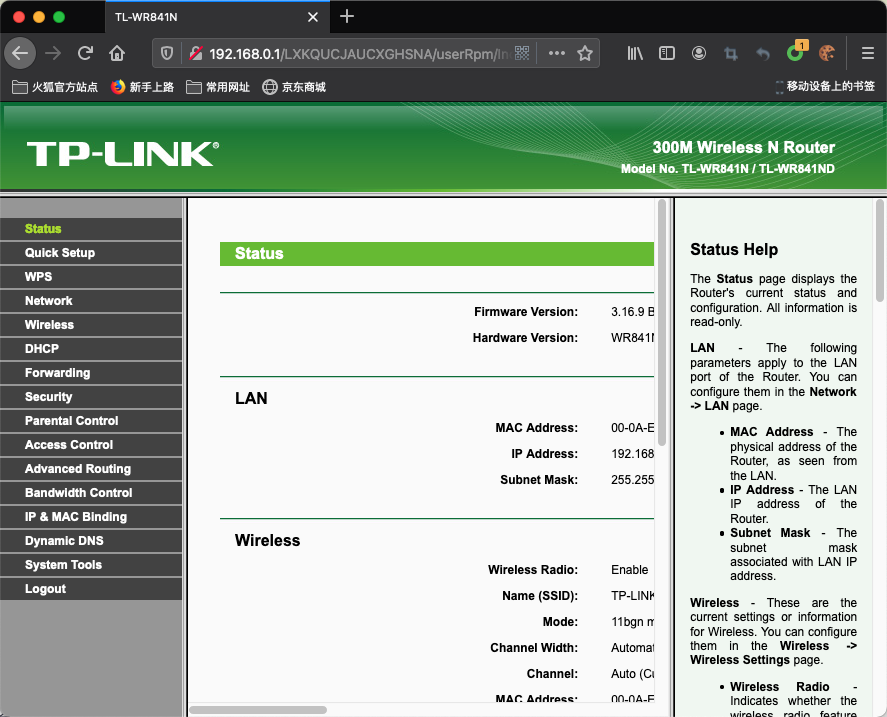887x717 pixels.
Task: Bookmark this page with the star icon
Action: [x=586, y=53]
